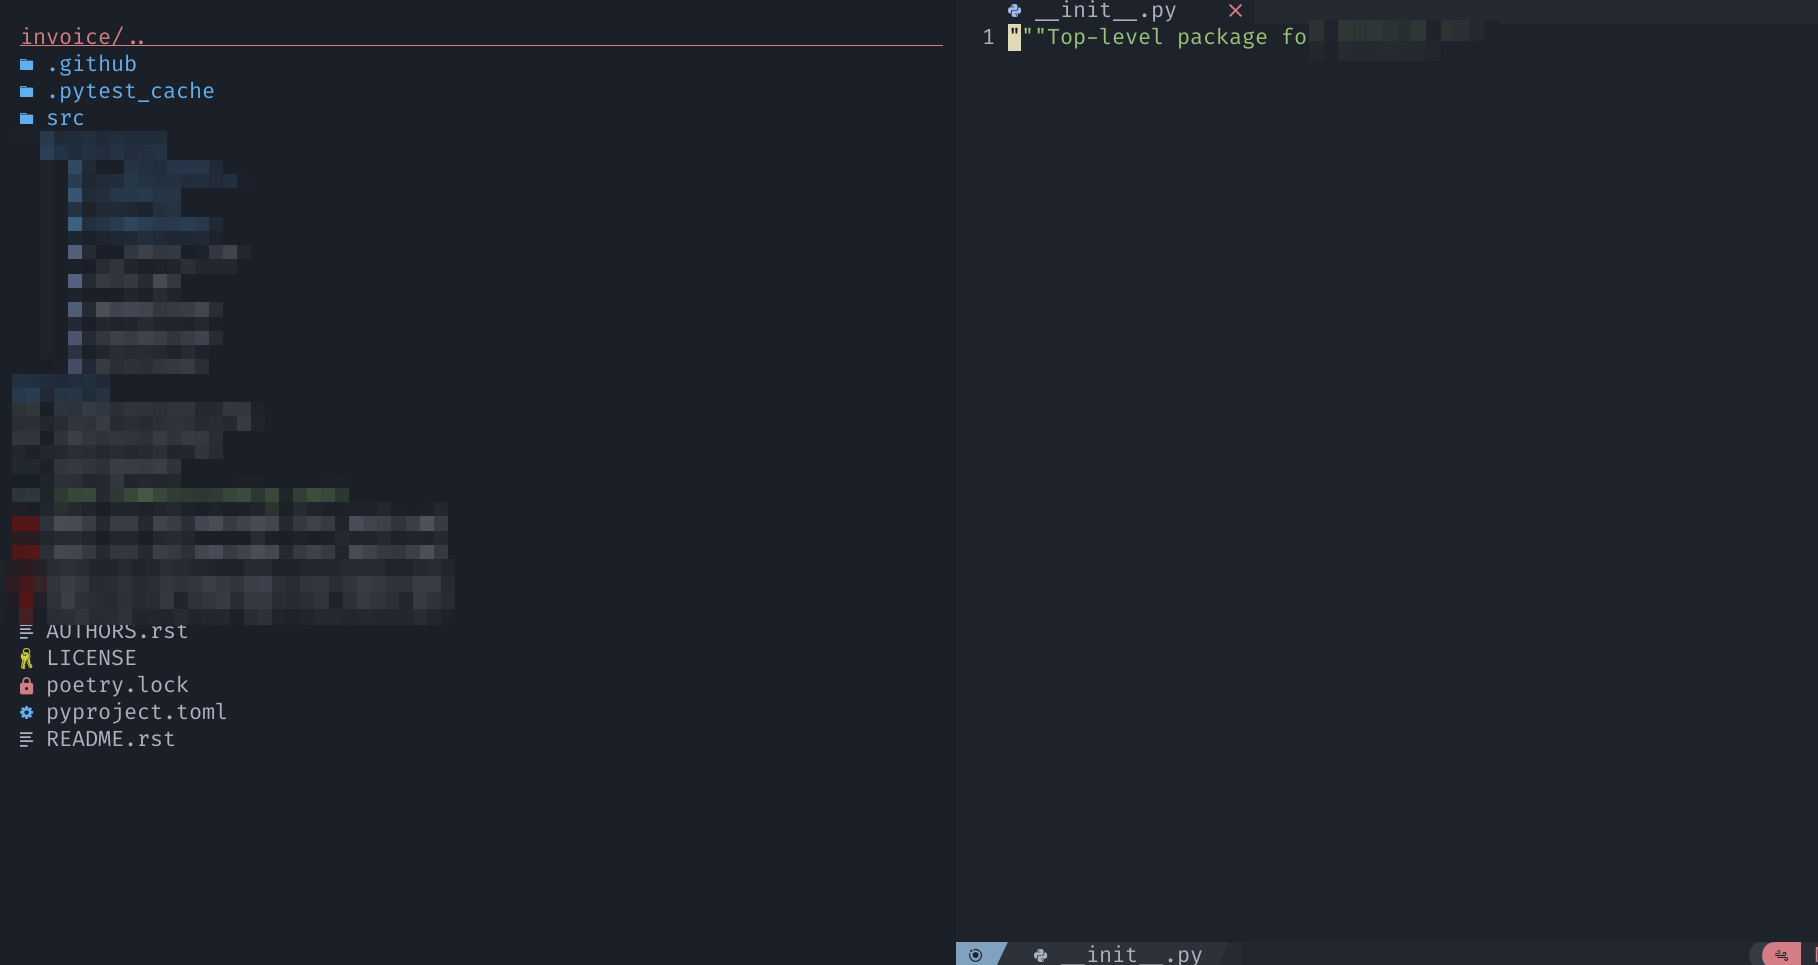Click line number 1 in the editor
This screenshot has height=965, width=1818.
click(x=989, y=37)
